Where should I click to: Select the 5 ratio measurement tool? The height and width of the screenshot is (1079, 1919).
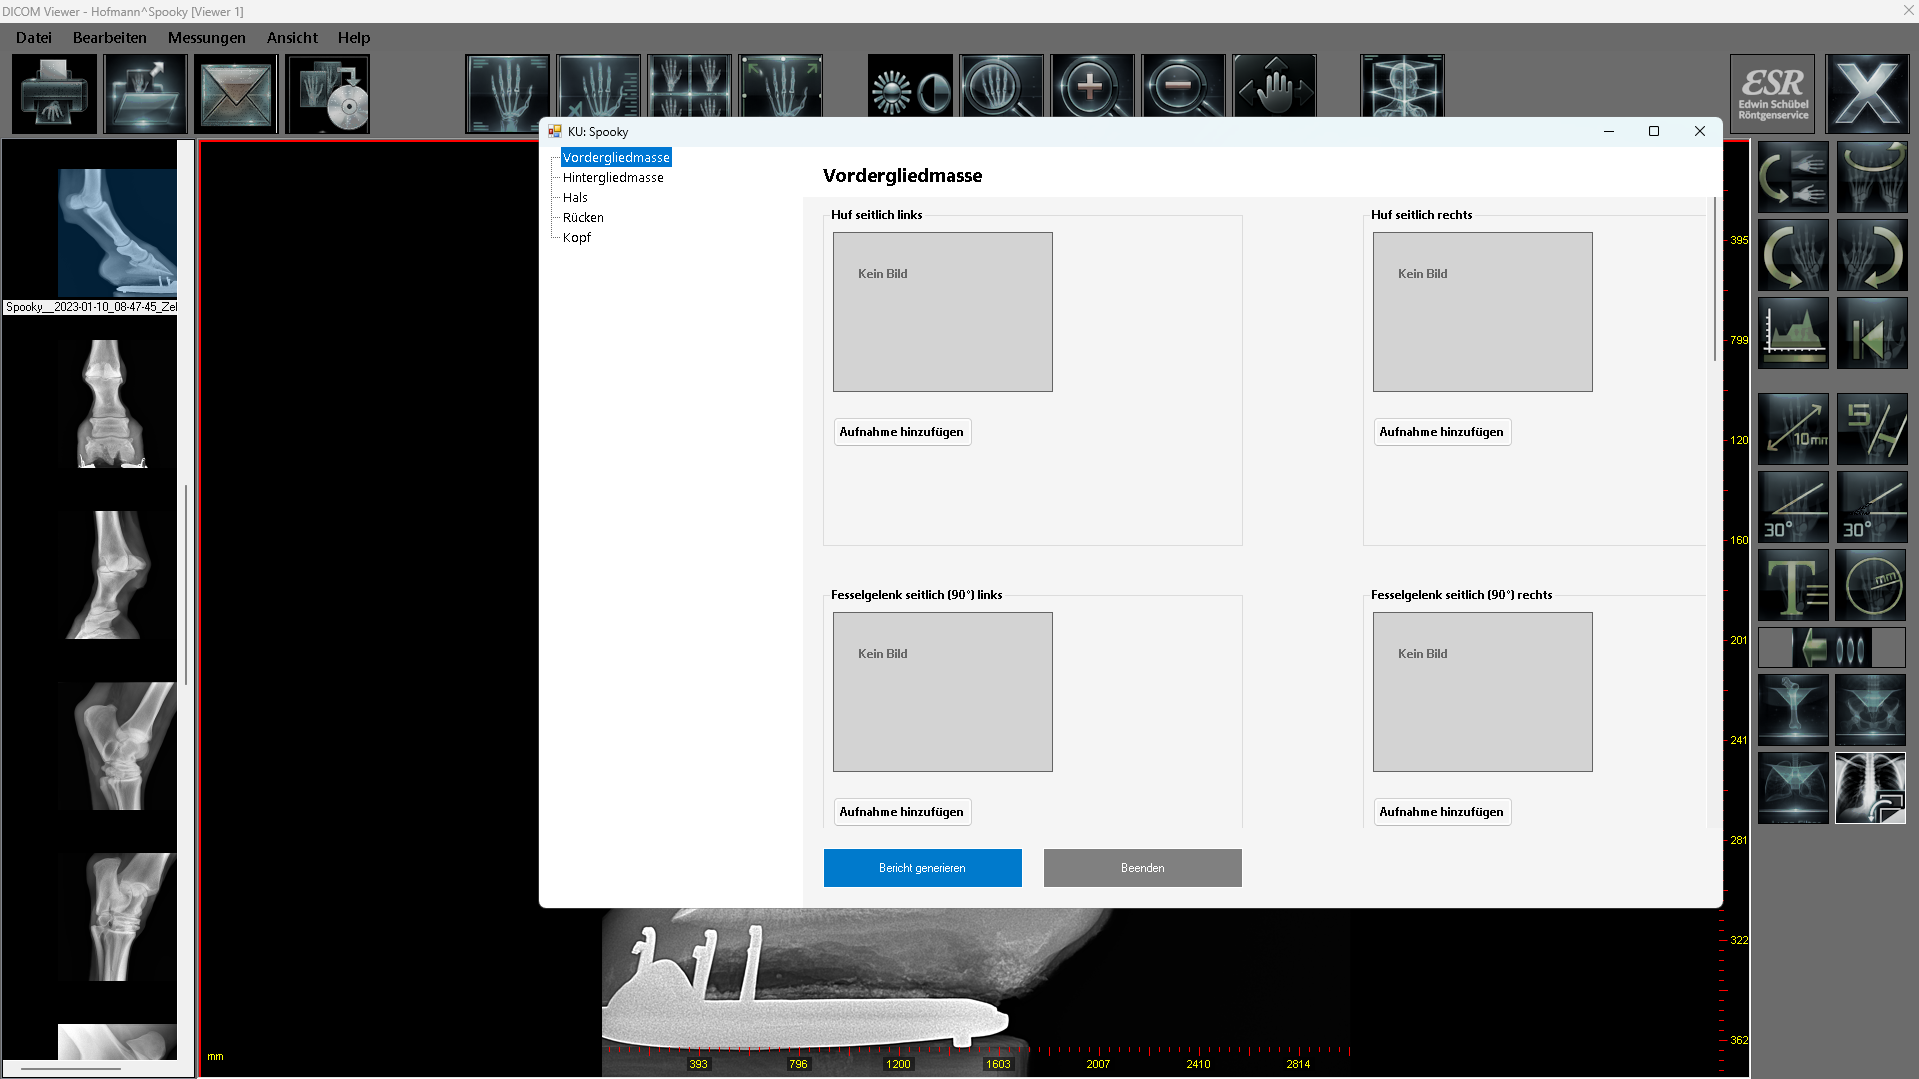1872,428
